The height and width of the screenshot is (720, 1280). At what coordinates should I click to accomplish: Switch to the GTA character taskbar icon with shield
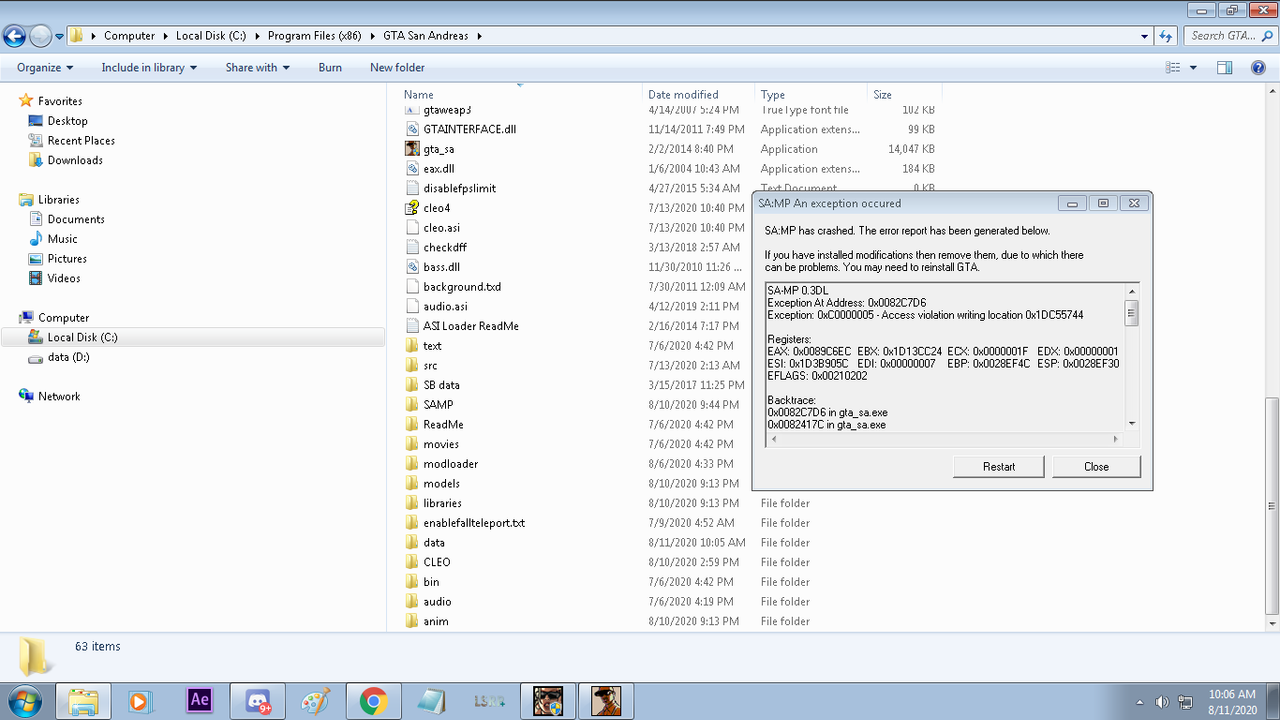tap(547, 701)
